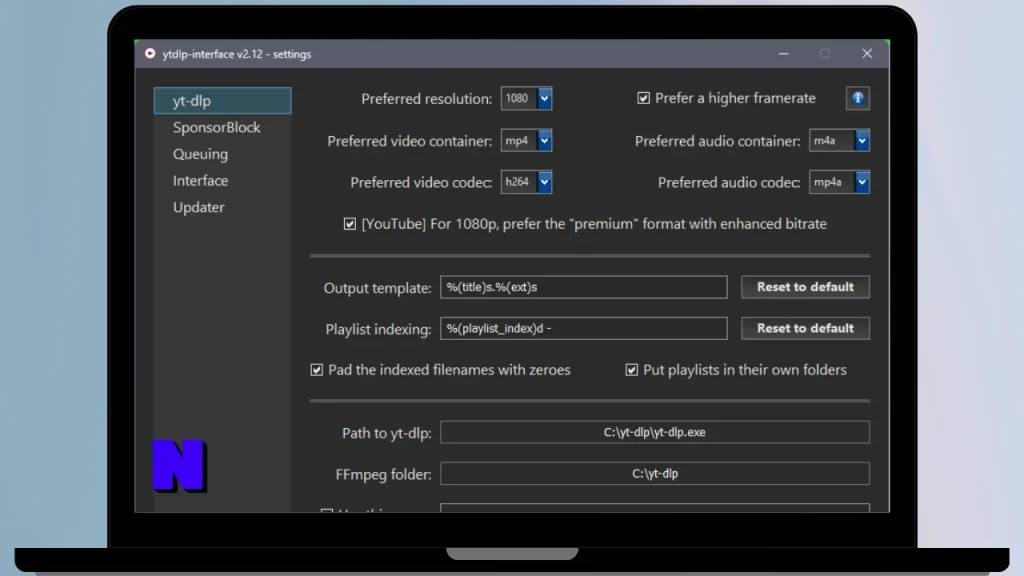Close the settings window
This screenshot has width=1024, height=576.
[867, 54]
